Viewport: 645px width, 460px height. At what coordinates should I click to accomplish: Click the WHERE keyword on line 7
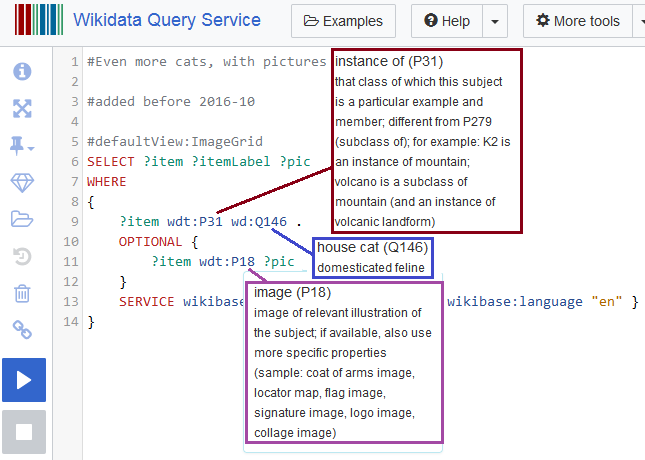[107, 181]
